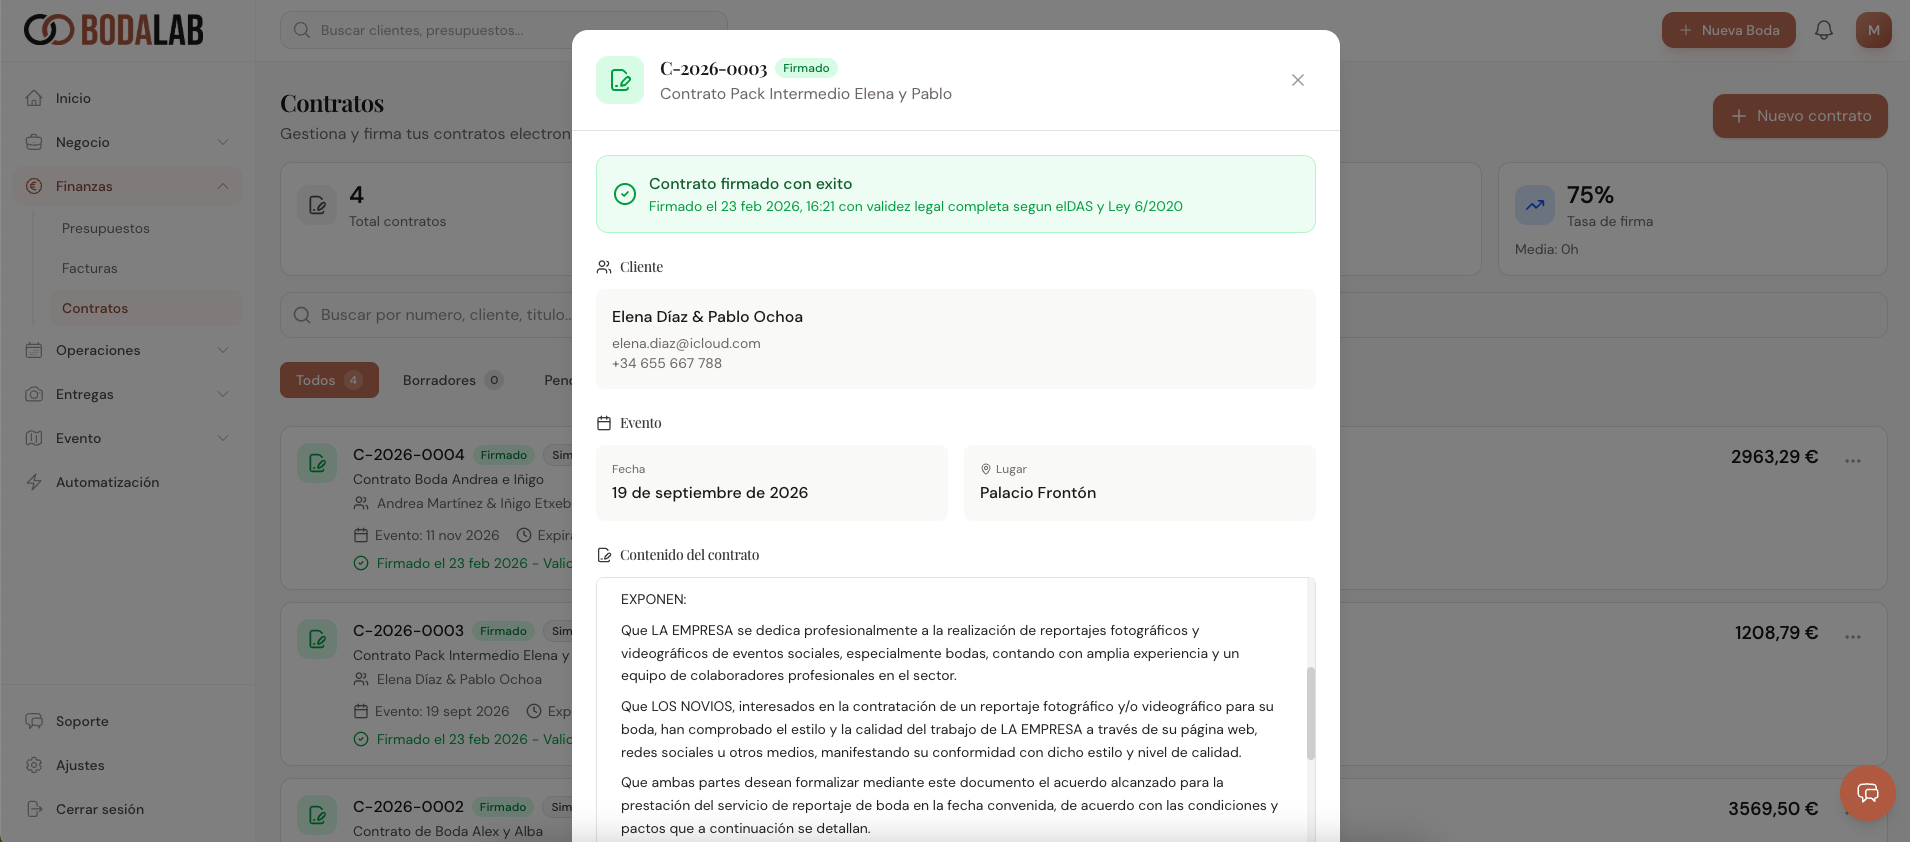Click the Inicio home icon
The height and width of the screenshot is (842, 1910).
35,98
